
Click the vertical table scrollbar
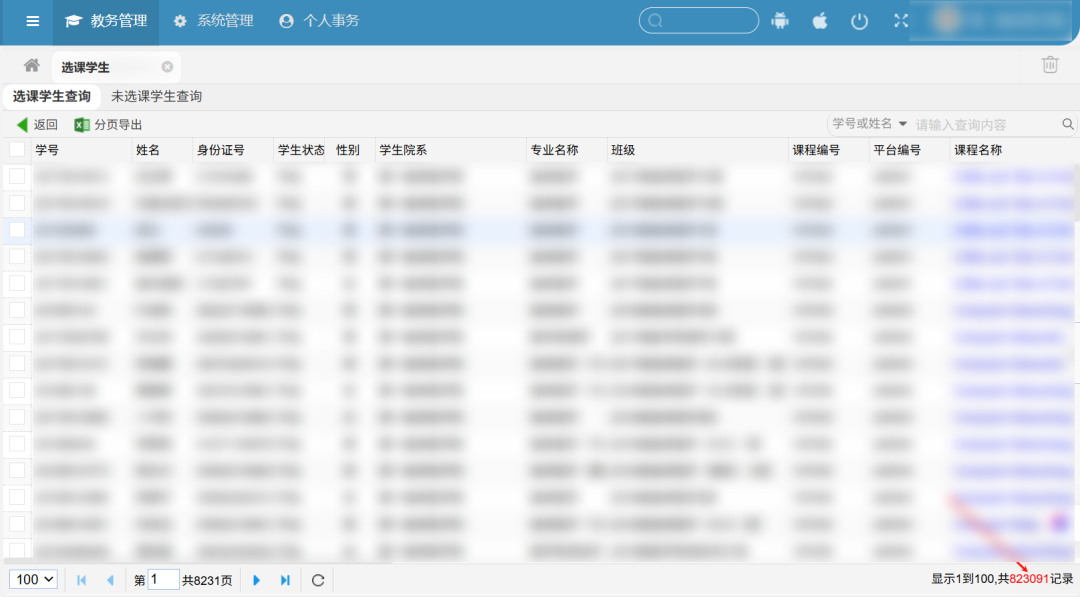tap(1077, 193)
